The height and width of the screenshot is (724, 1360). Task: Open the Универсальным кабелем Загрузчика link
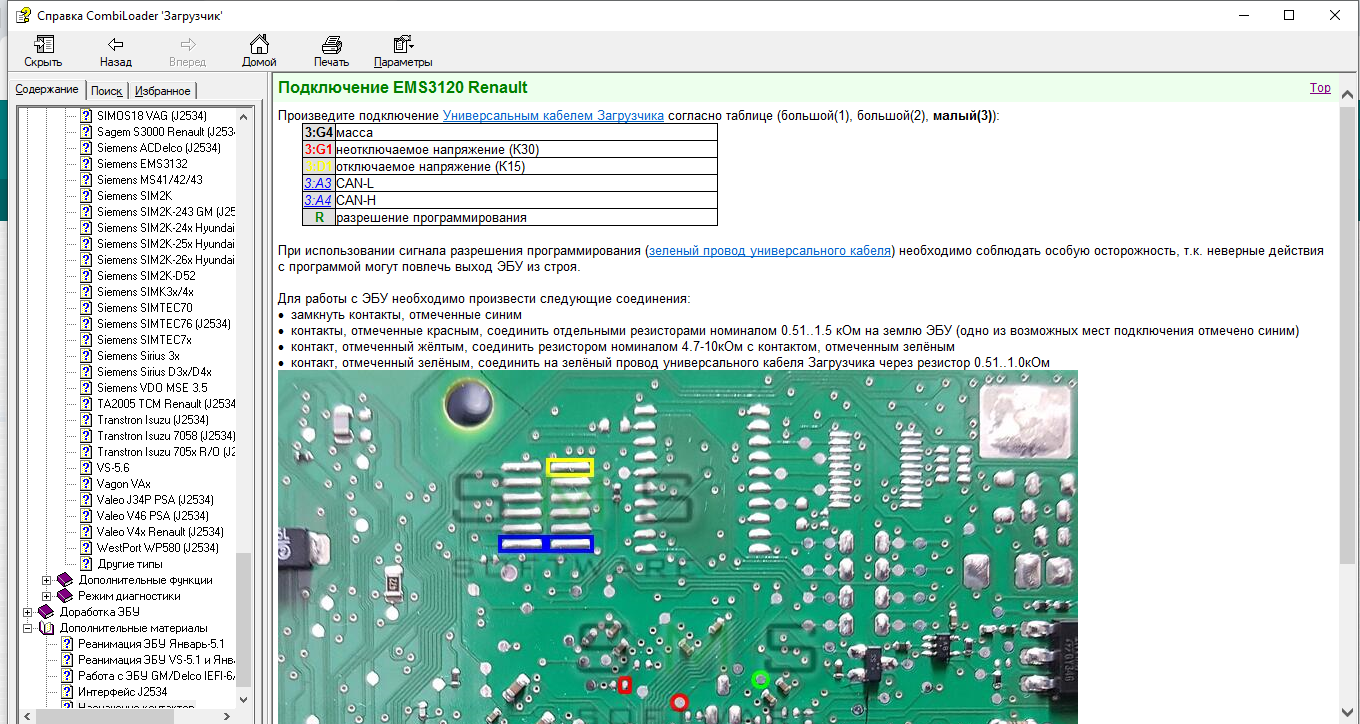[553, 115]
